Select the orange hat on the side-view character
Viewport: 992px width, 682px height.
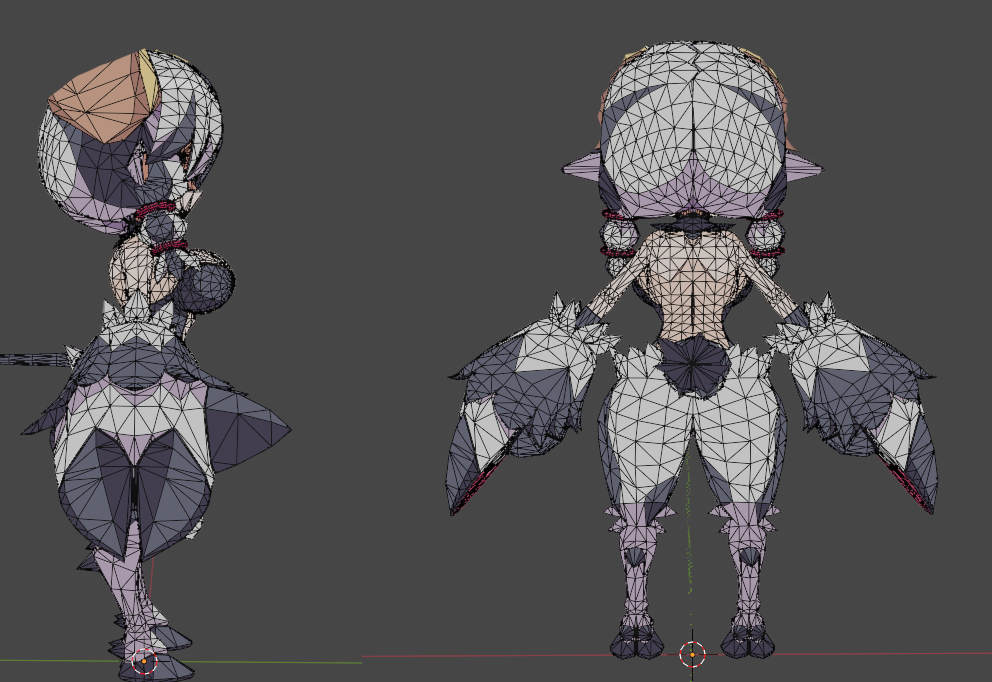102,97
